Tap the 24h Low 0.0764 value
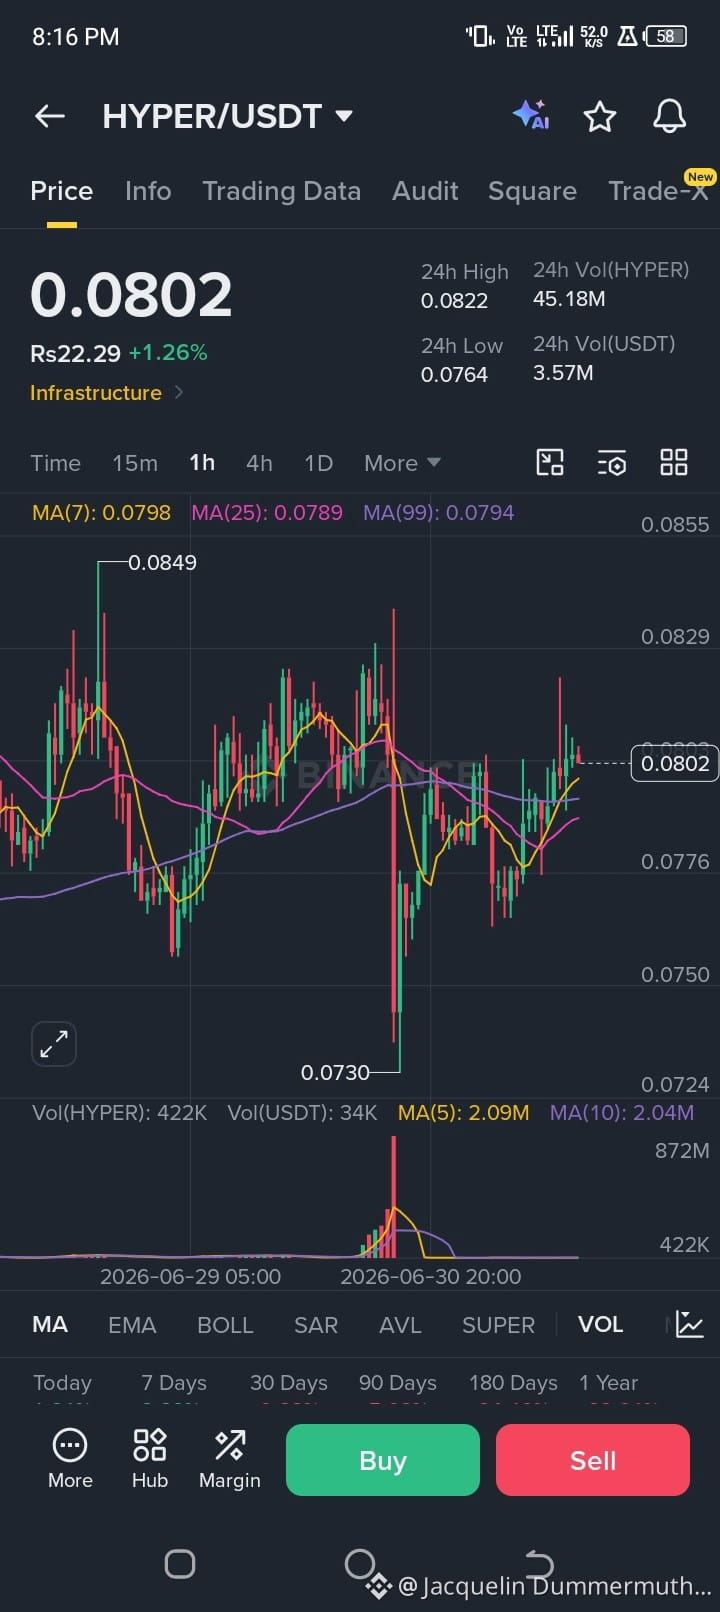720x1612 pixels. [x=454, y=374]
